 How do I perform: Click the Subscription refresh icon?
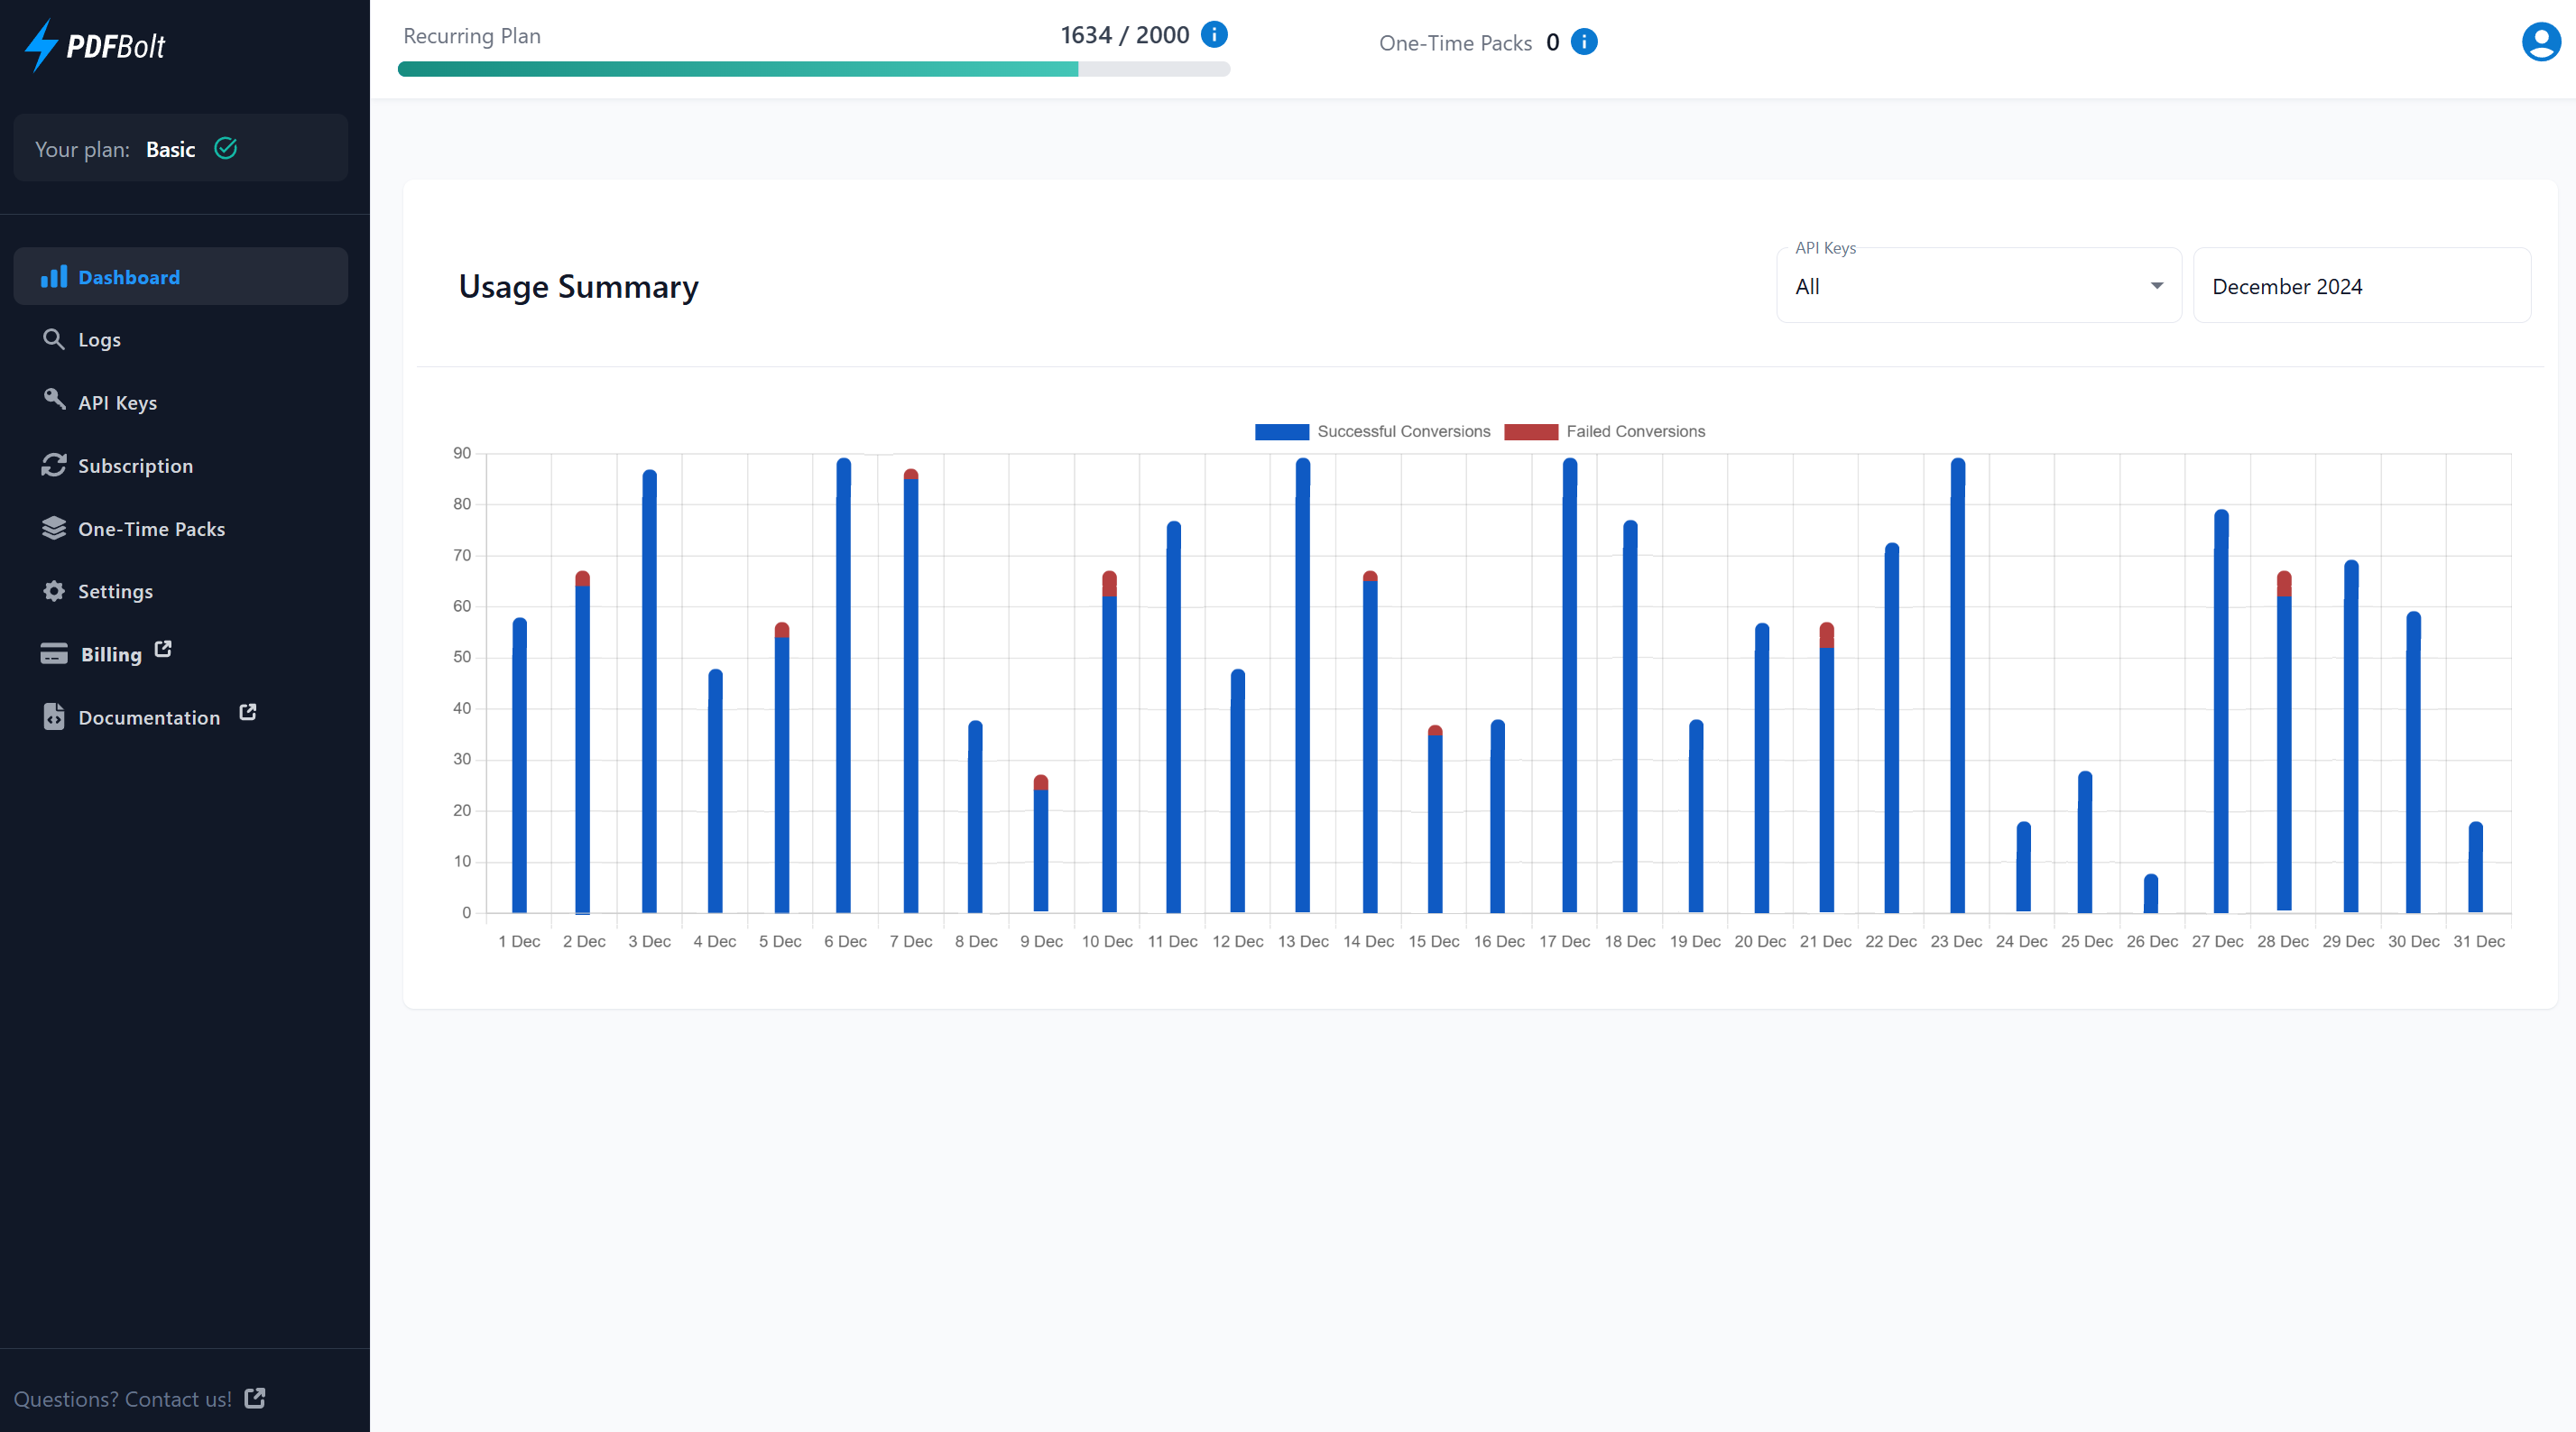pos(54,465)
